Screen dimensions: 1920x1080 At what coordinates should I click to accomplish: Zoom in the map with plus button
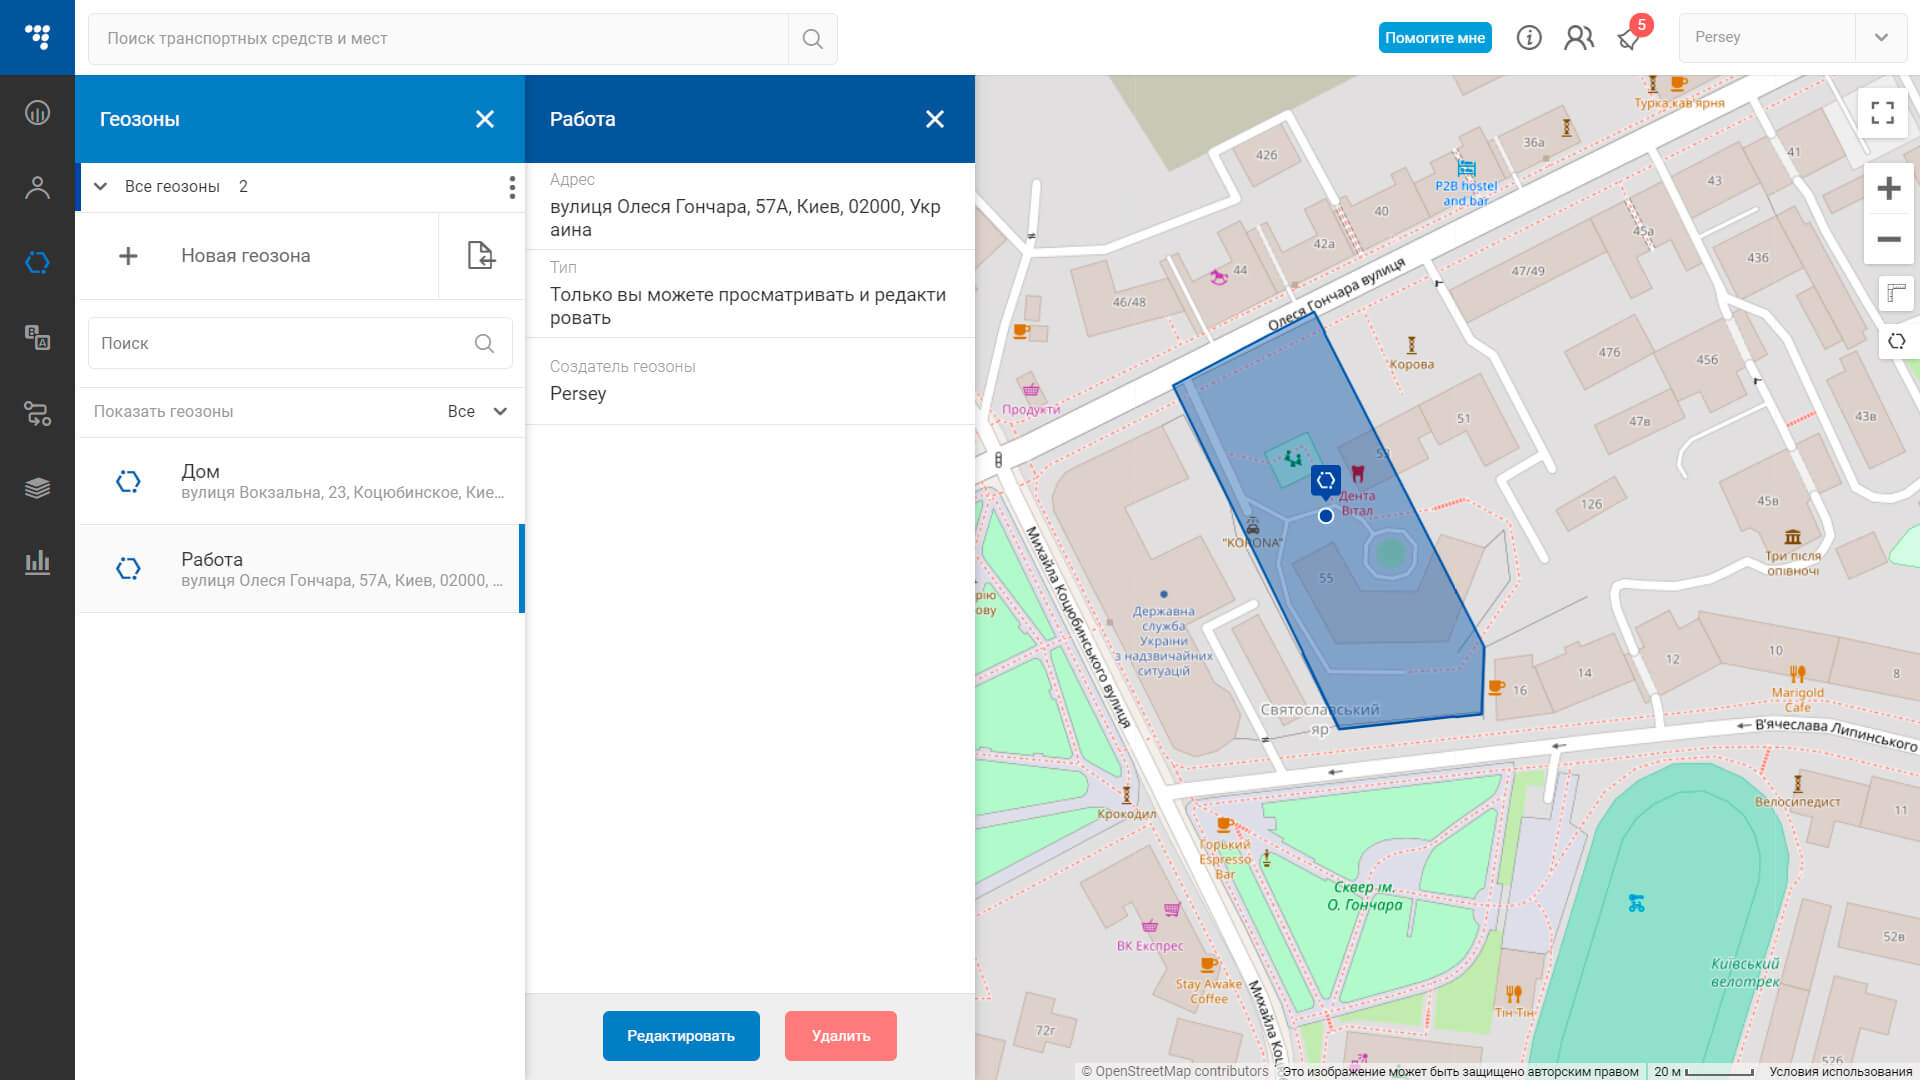(x=1888, y=188)
